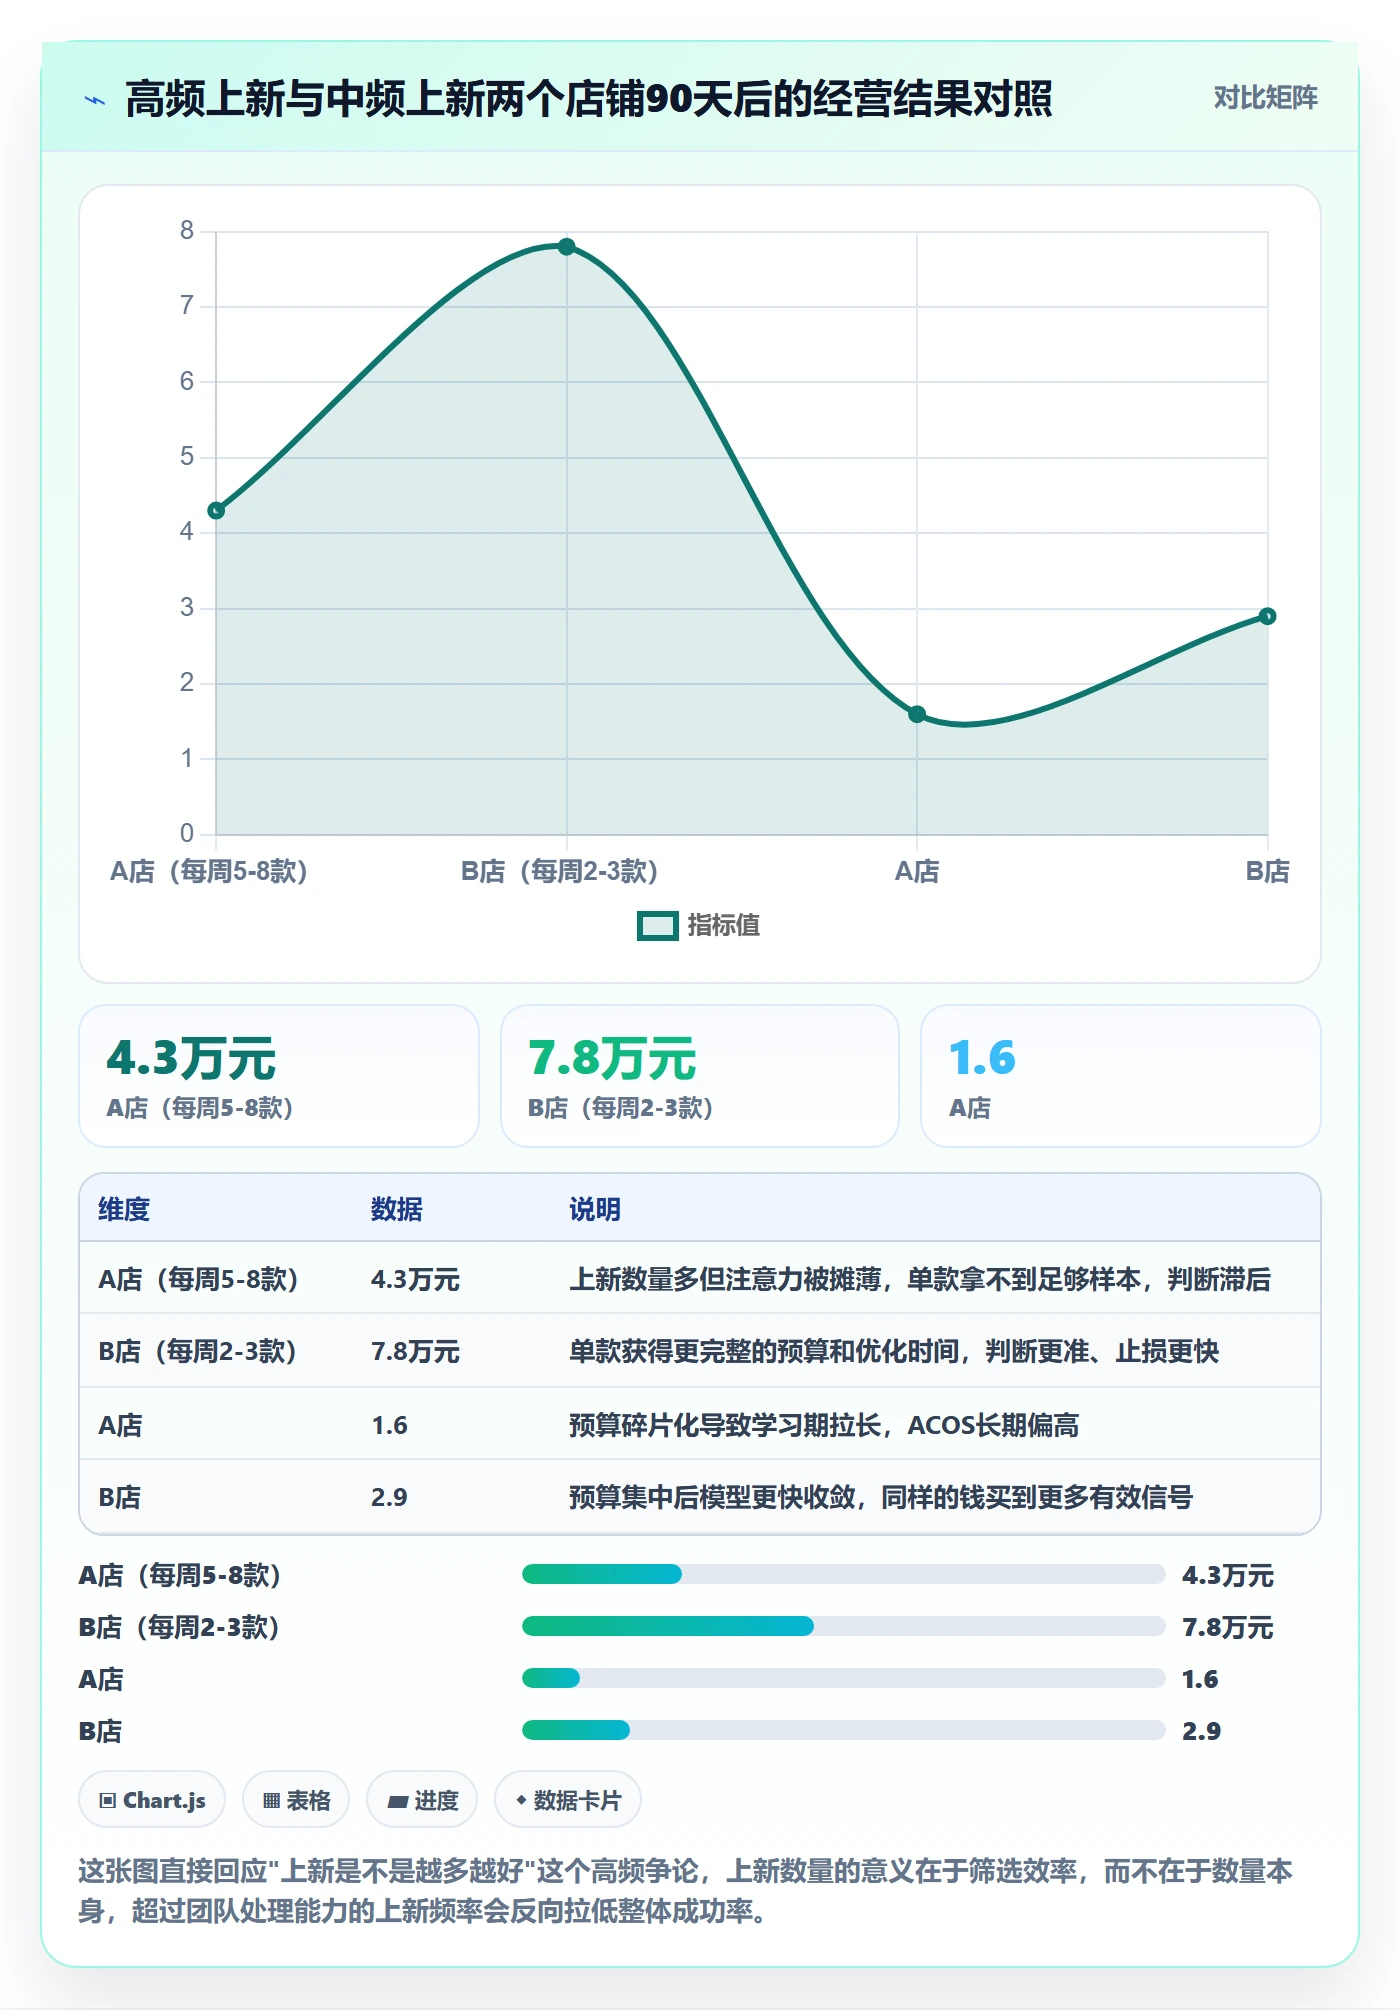Click x-axis label B店(每周2-3款)
Screen dimensions: 1400x2010
pos(560,871)
